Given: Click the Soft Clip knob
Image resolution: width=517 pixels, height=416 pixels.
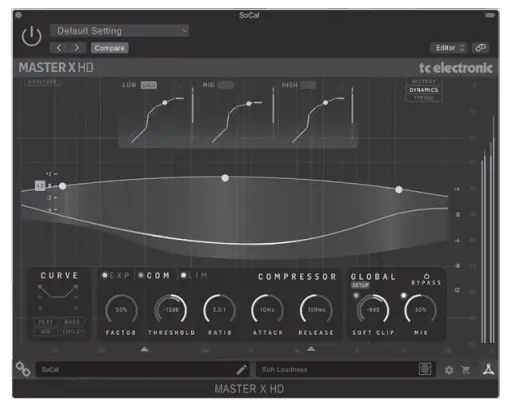Looking at the screenshot, I should click(373, 310).
